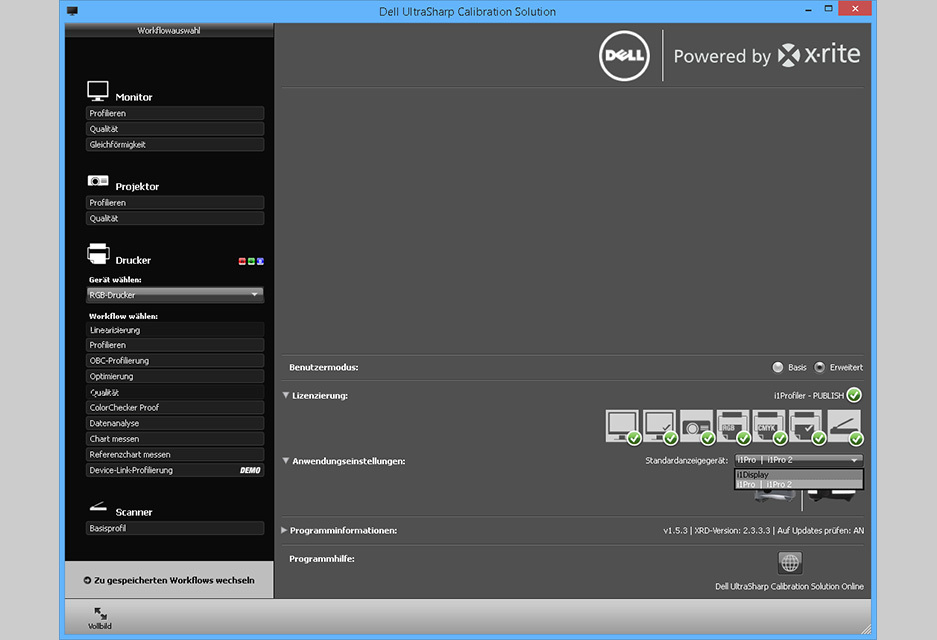937x640 pixels.
Task: Select the projector license icon
Action: pyautogui.click(x=697, y=426)
